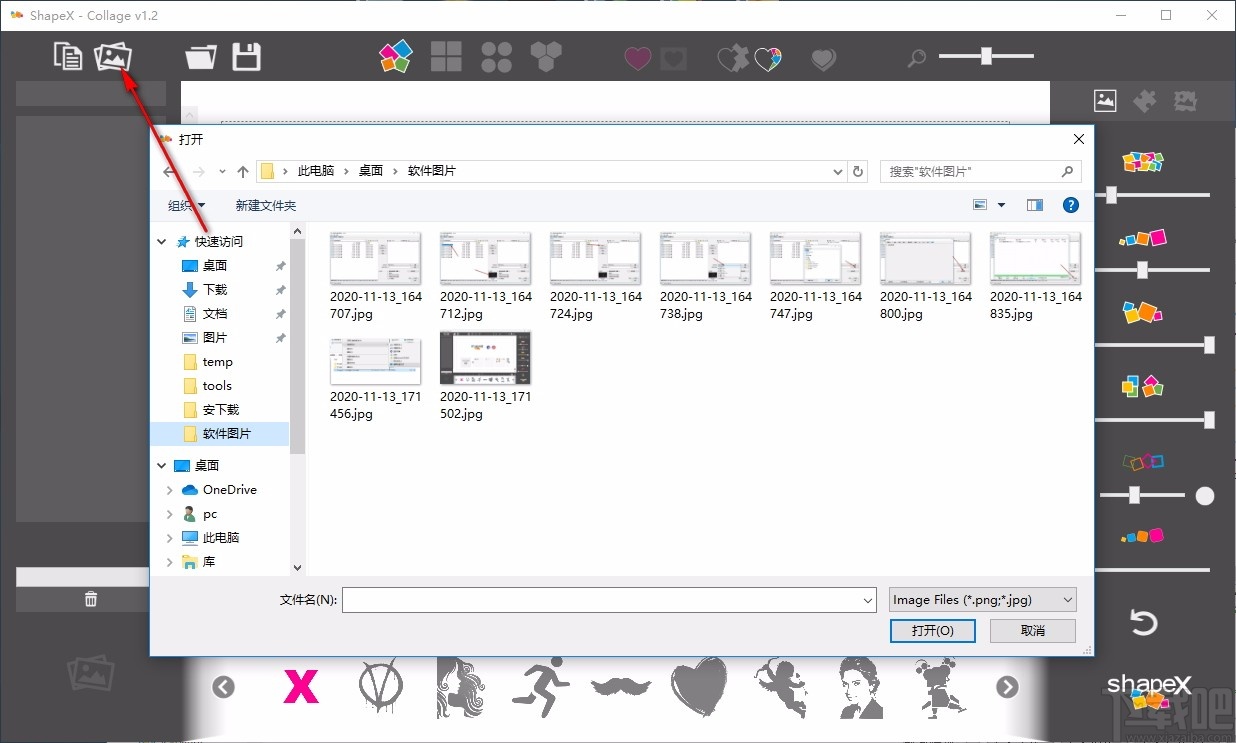1236x743 pixels.
Task: Choose the grid collage layout icon
Action: pos(446,57)
